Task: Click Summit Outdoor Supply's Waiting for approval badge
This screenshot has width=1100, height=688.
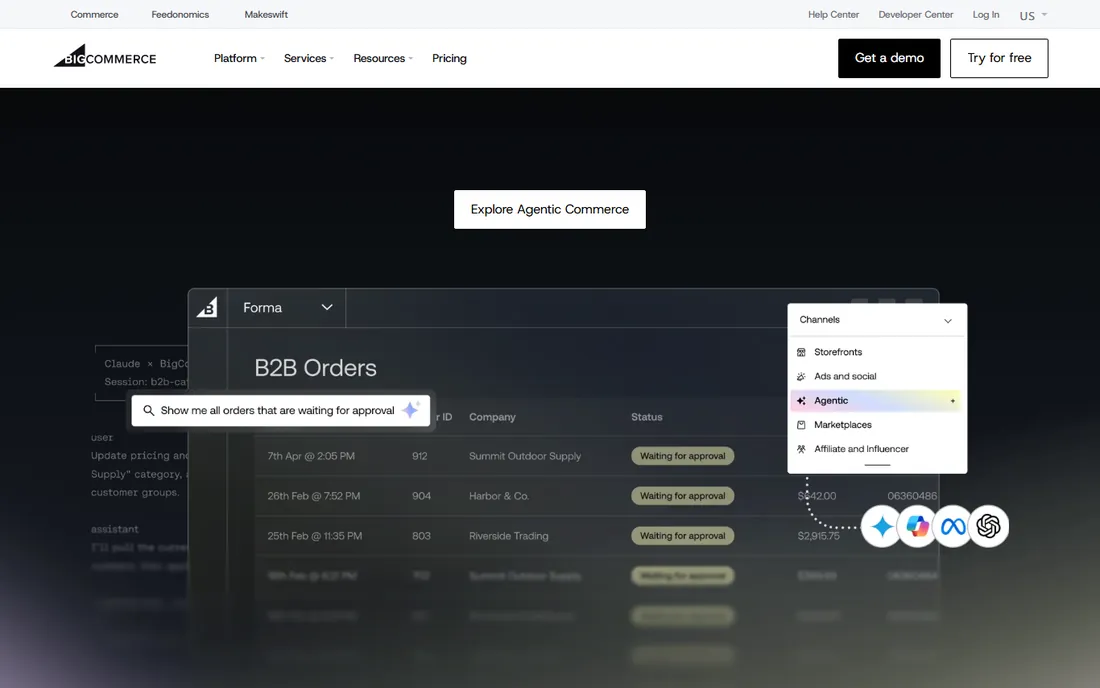Action: pos(683,456)
